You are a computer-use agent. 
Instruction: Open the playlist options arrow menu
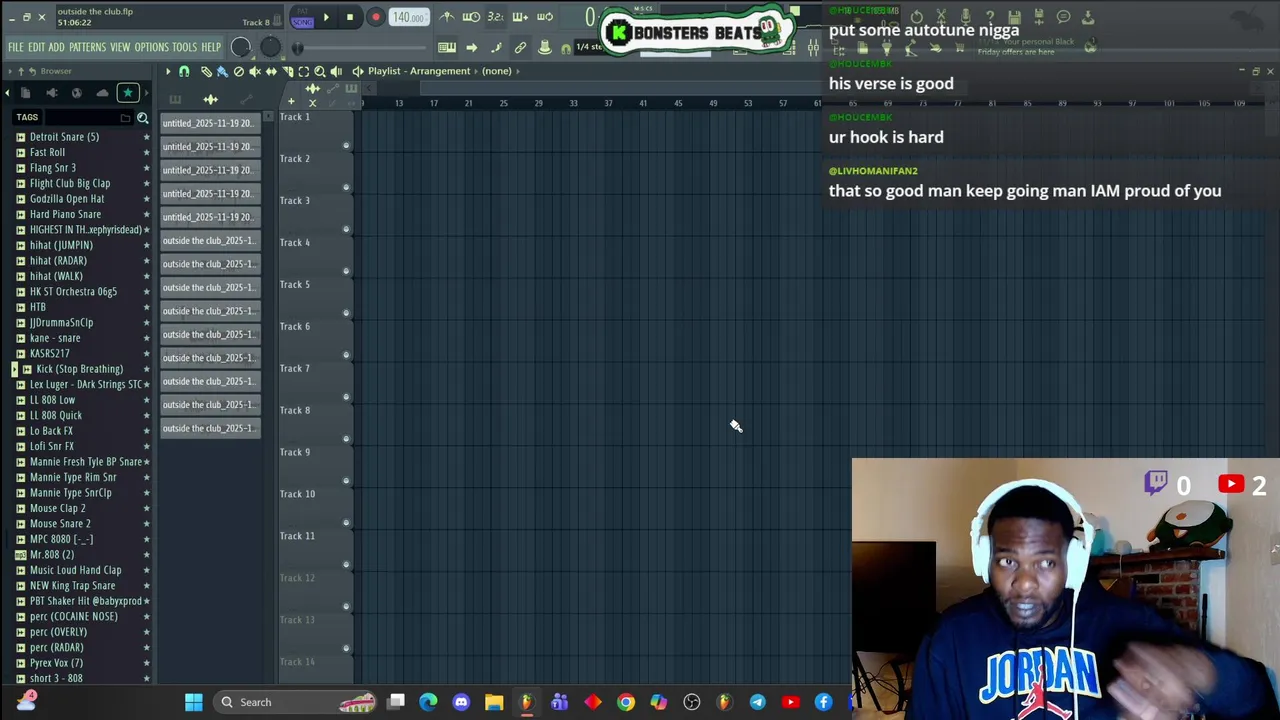point(168,71)
